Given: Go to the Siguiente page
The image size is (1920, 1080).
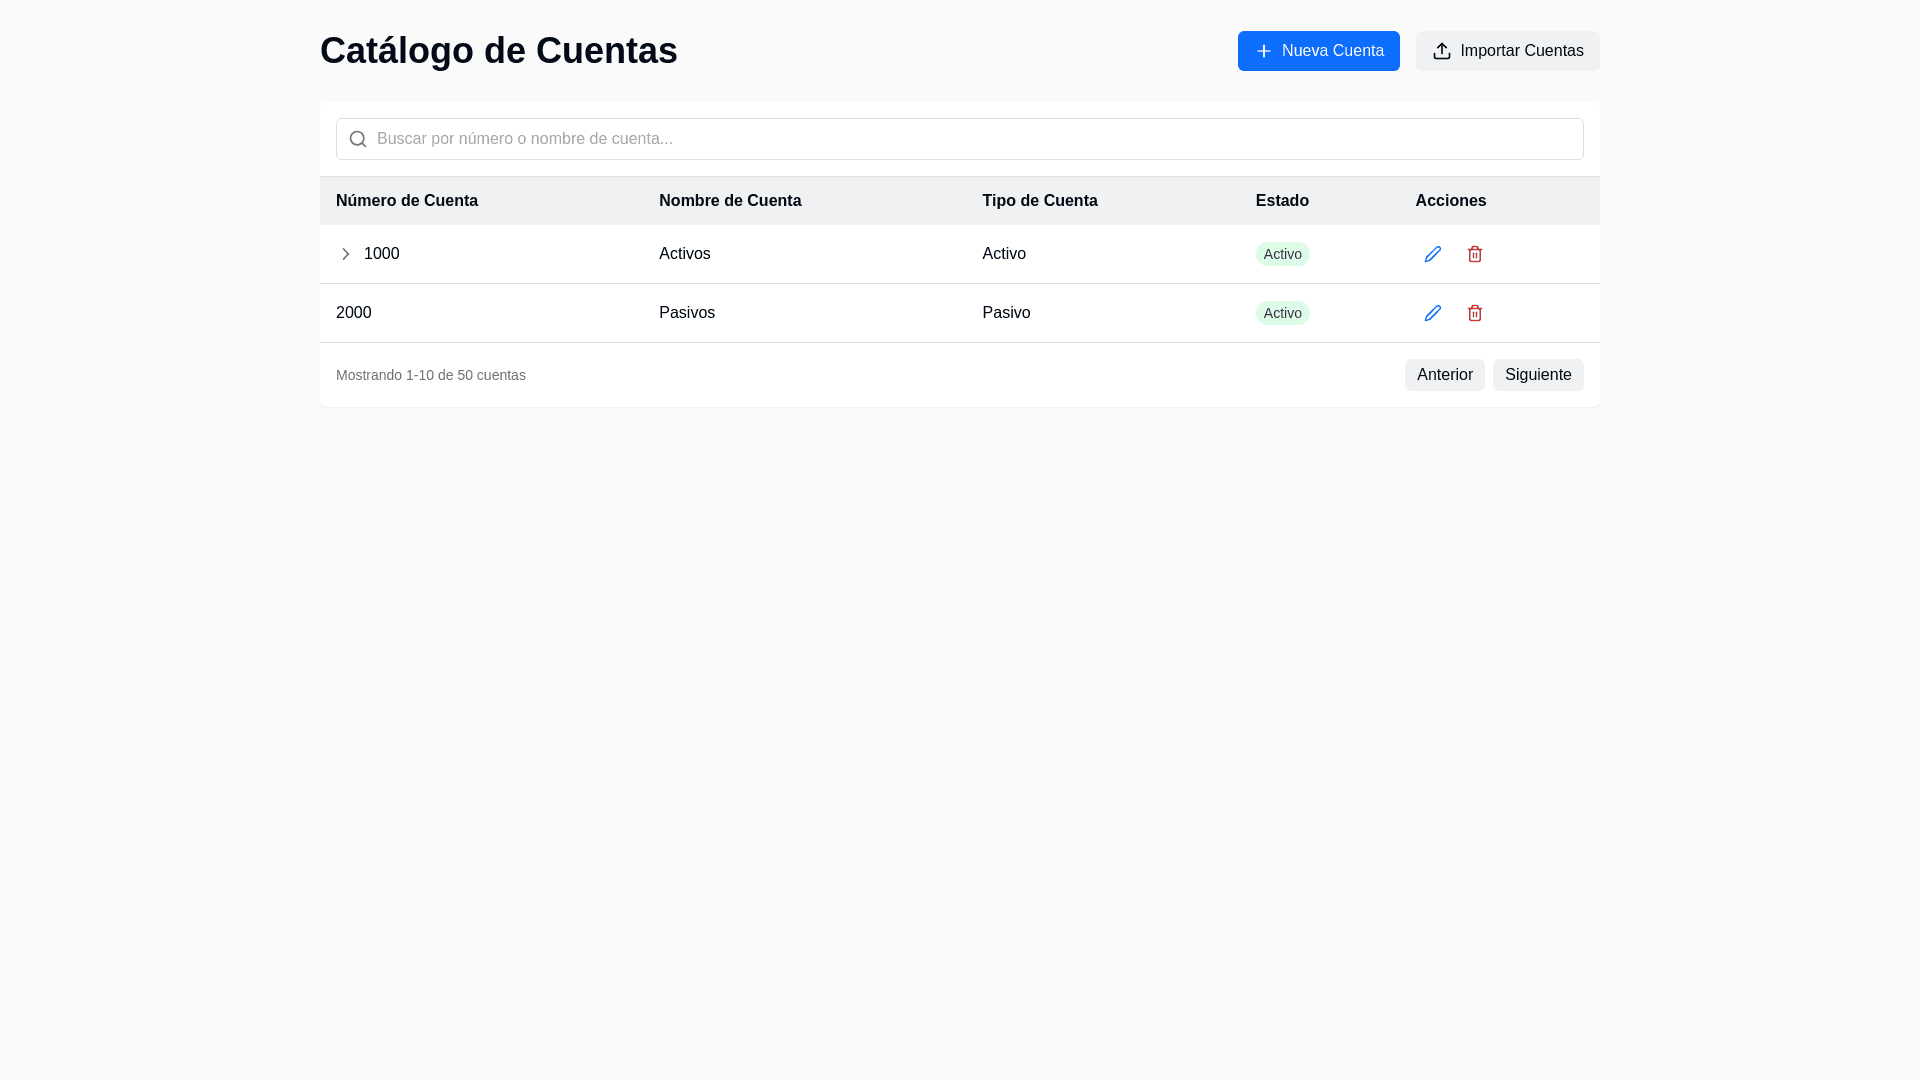Looking at the screenshot, I should (1537, 375).
